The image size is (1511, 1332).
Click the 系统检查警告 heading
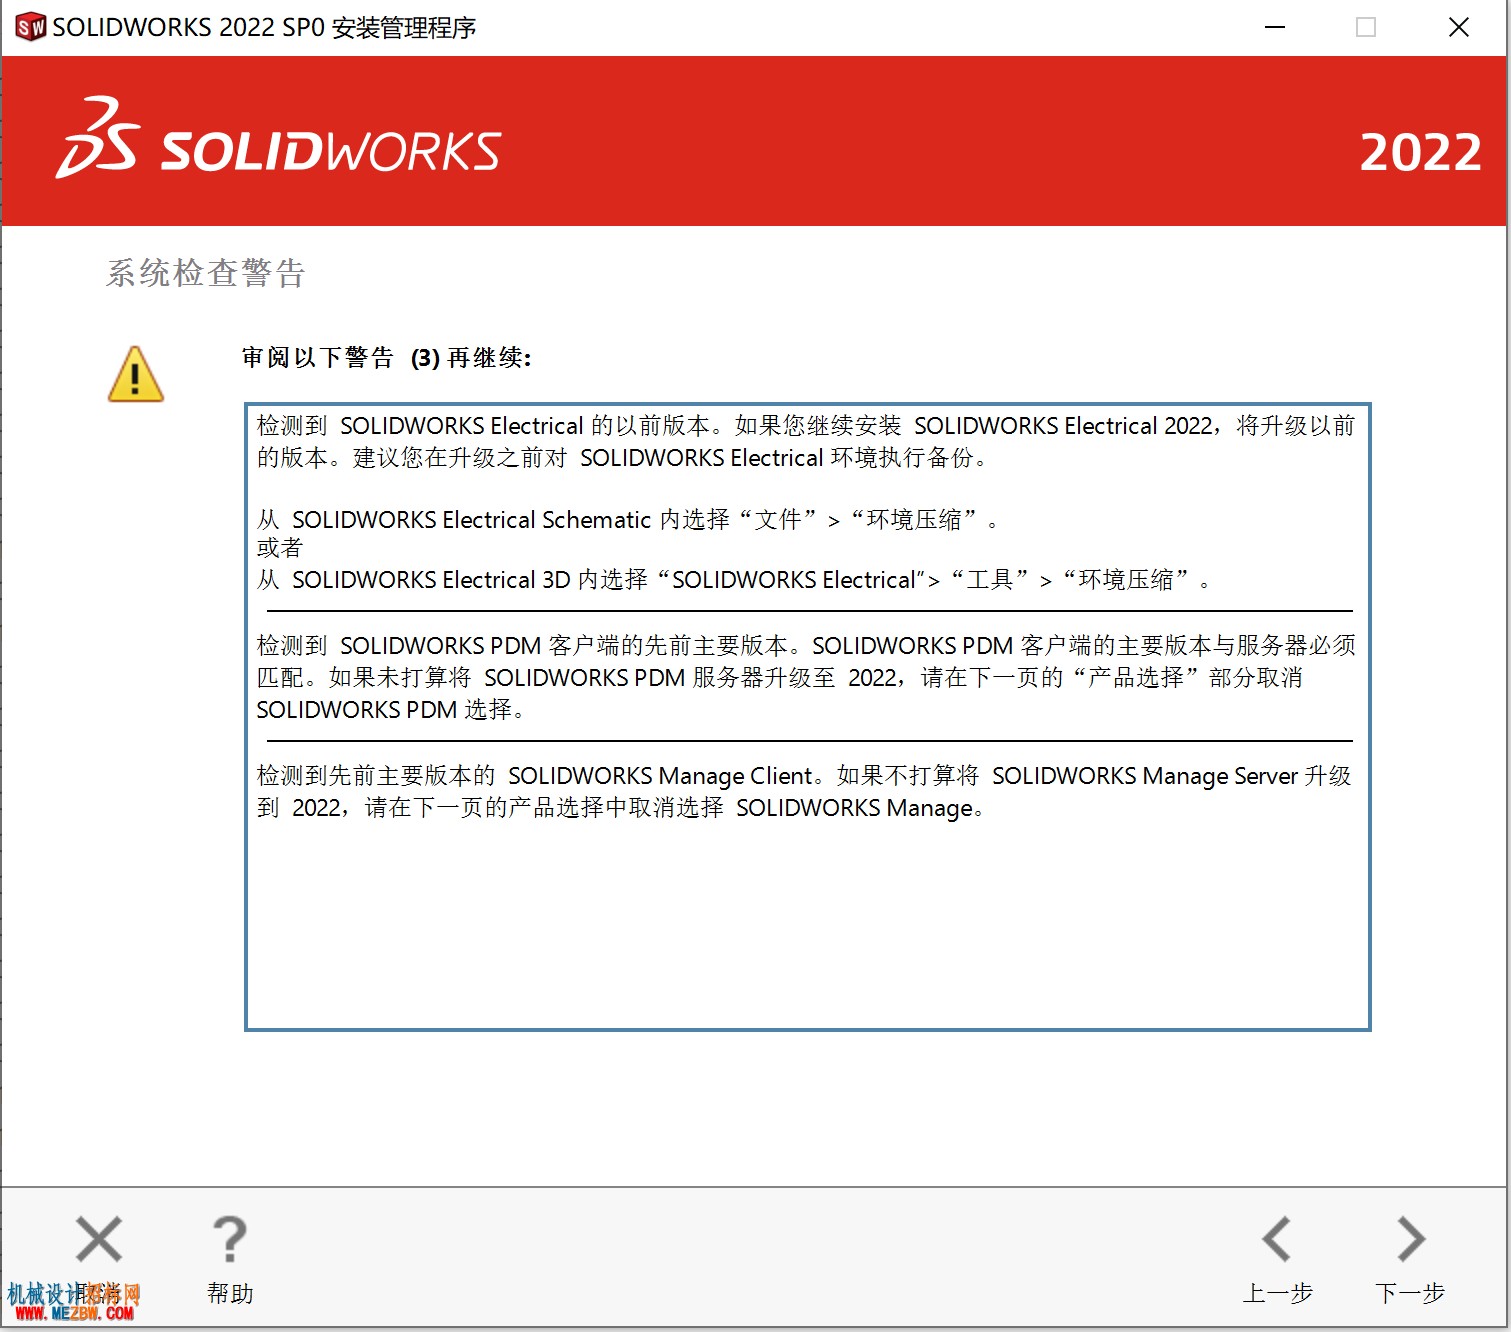click(206, 273)
